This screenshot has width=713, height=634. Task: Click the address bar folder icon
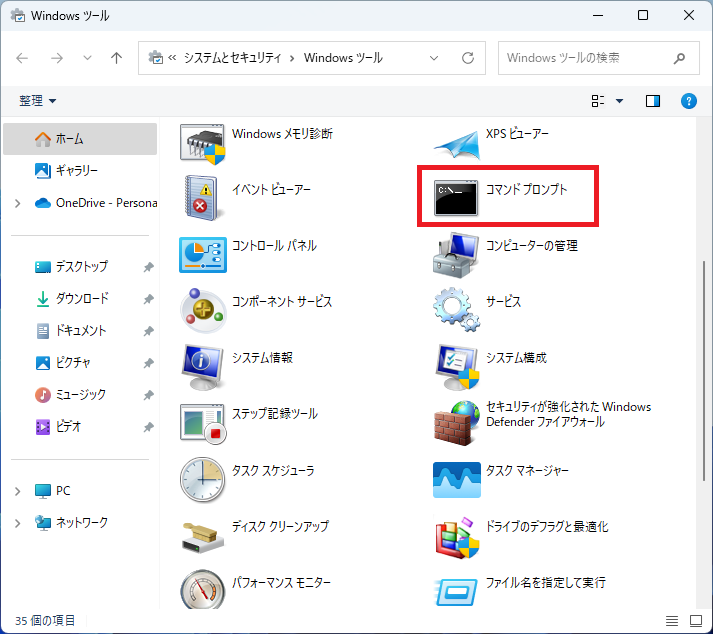[156, 58]
